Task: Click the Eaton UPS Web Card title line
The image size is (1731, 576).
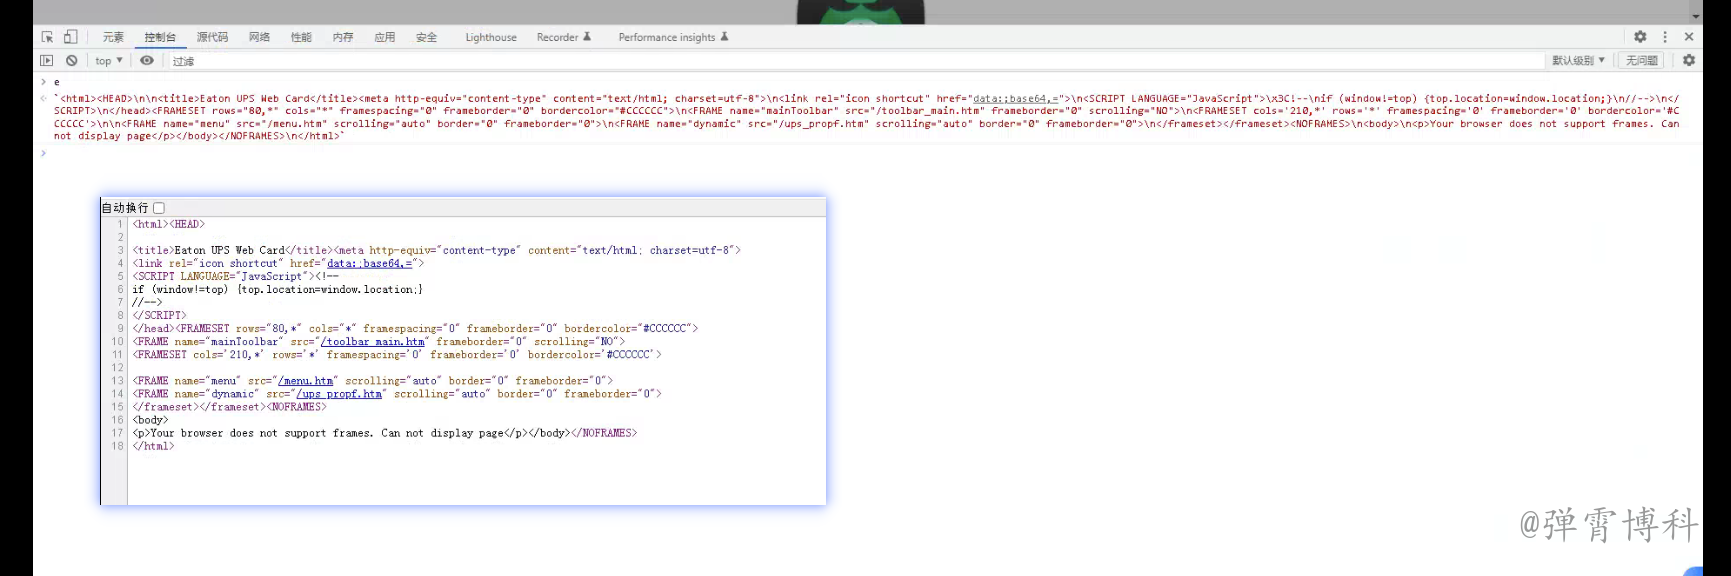Action: (437, 250)
